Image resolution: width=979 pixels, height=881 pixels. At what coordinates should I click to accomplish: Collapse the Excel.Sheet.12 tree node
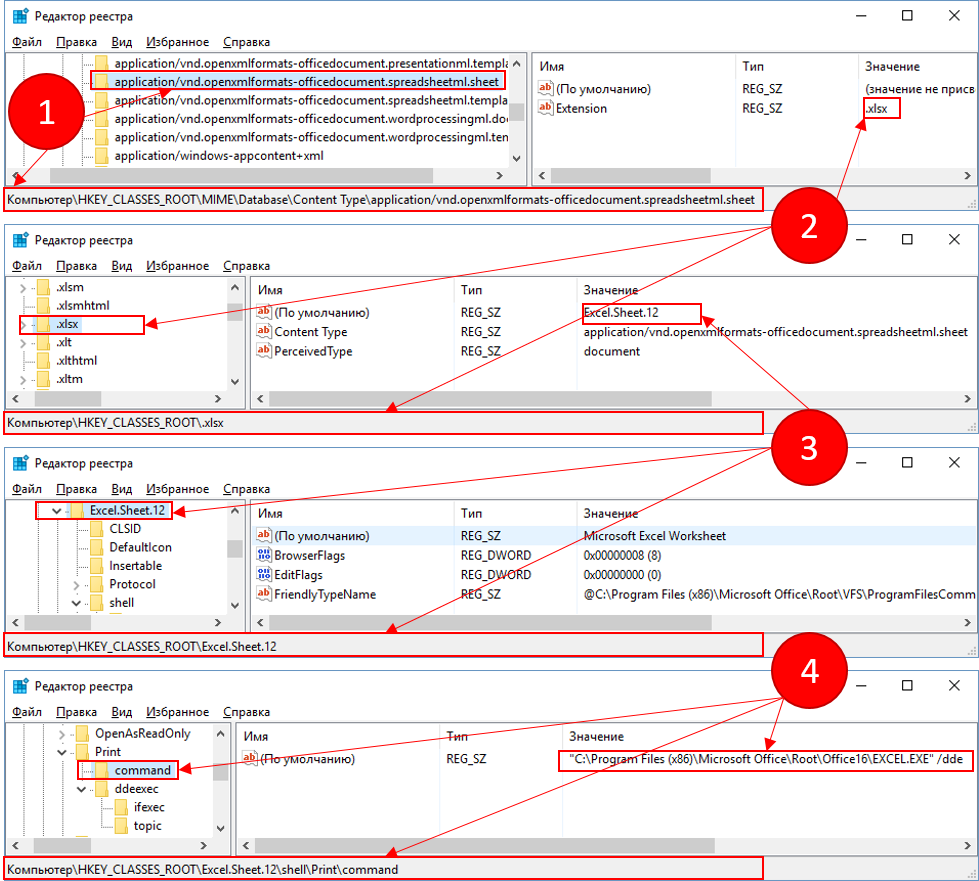(x=56, y=511)
